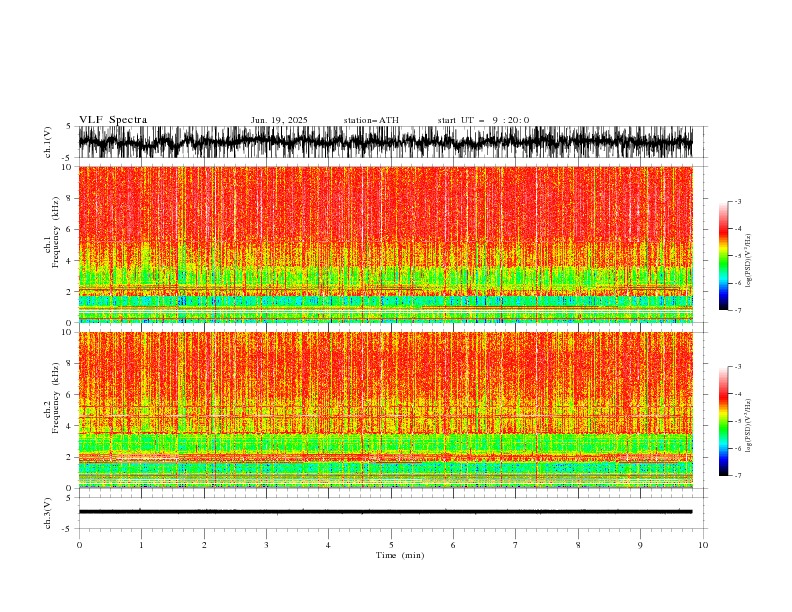The image size is (792, 612).
Task: Click the "8" frequency tick of ch.1 spectrogram
Action: point(70,198)
